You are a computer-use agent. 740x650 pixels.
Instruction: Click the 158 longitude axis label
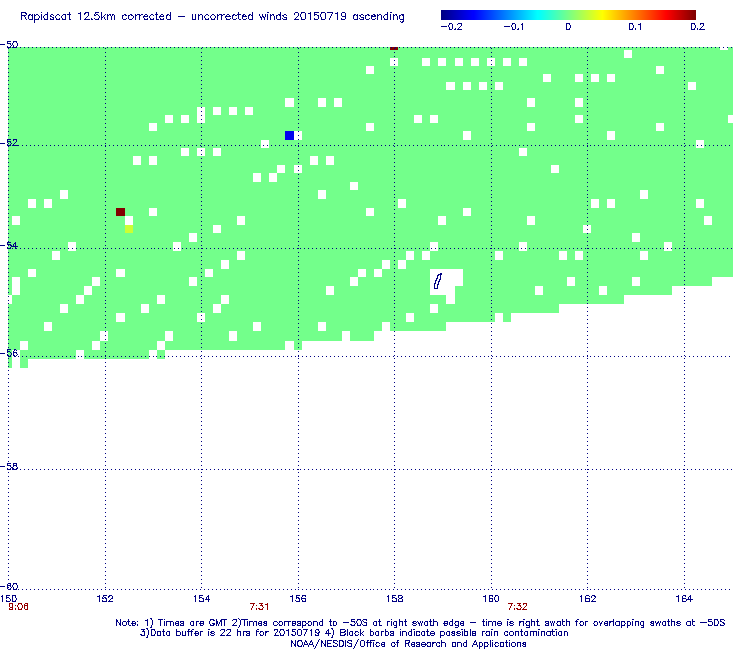coord(395,599)
